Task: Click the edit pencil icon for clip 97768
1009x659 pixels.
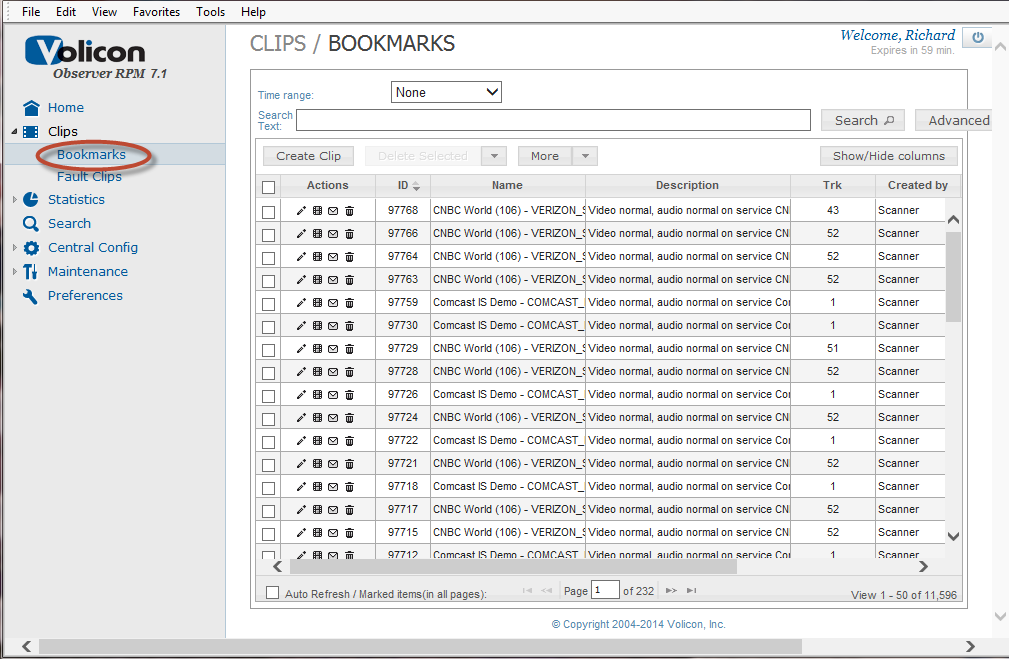Action: point(301,210)
